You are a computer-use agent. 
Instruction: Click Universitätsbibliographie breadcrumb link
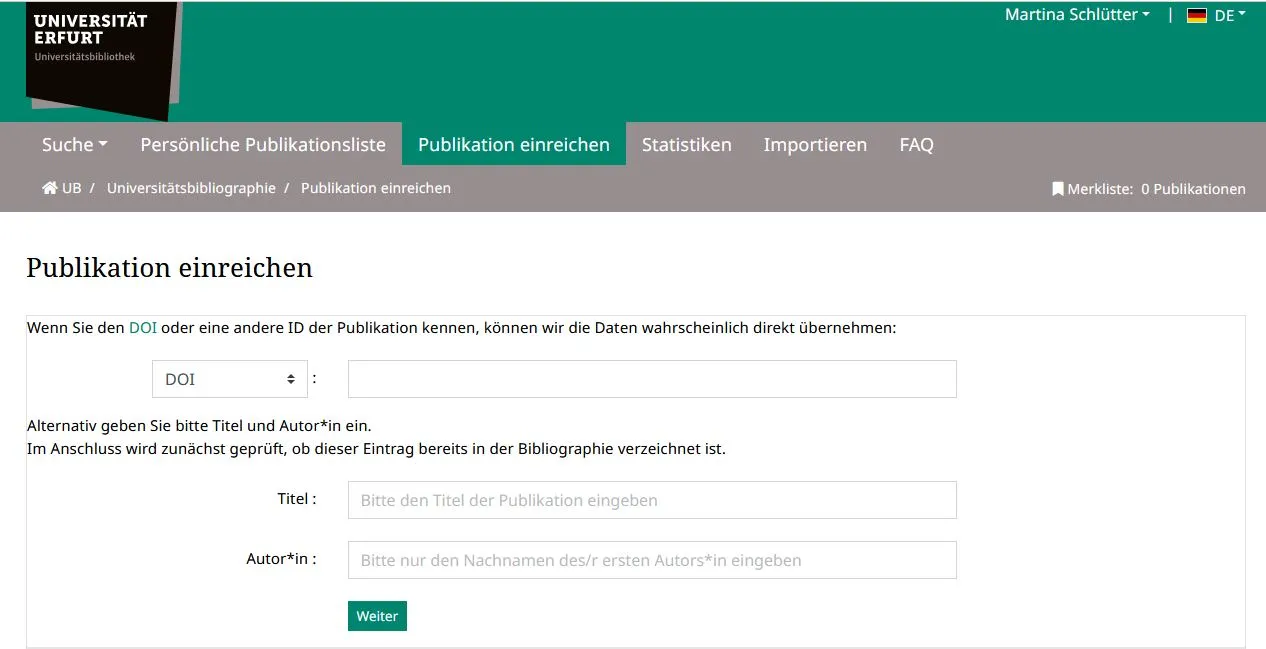coord(191,188)
